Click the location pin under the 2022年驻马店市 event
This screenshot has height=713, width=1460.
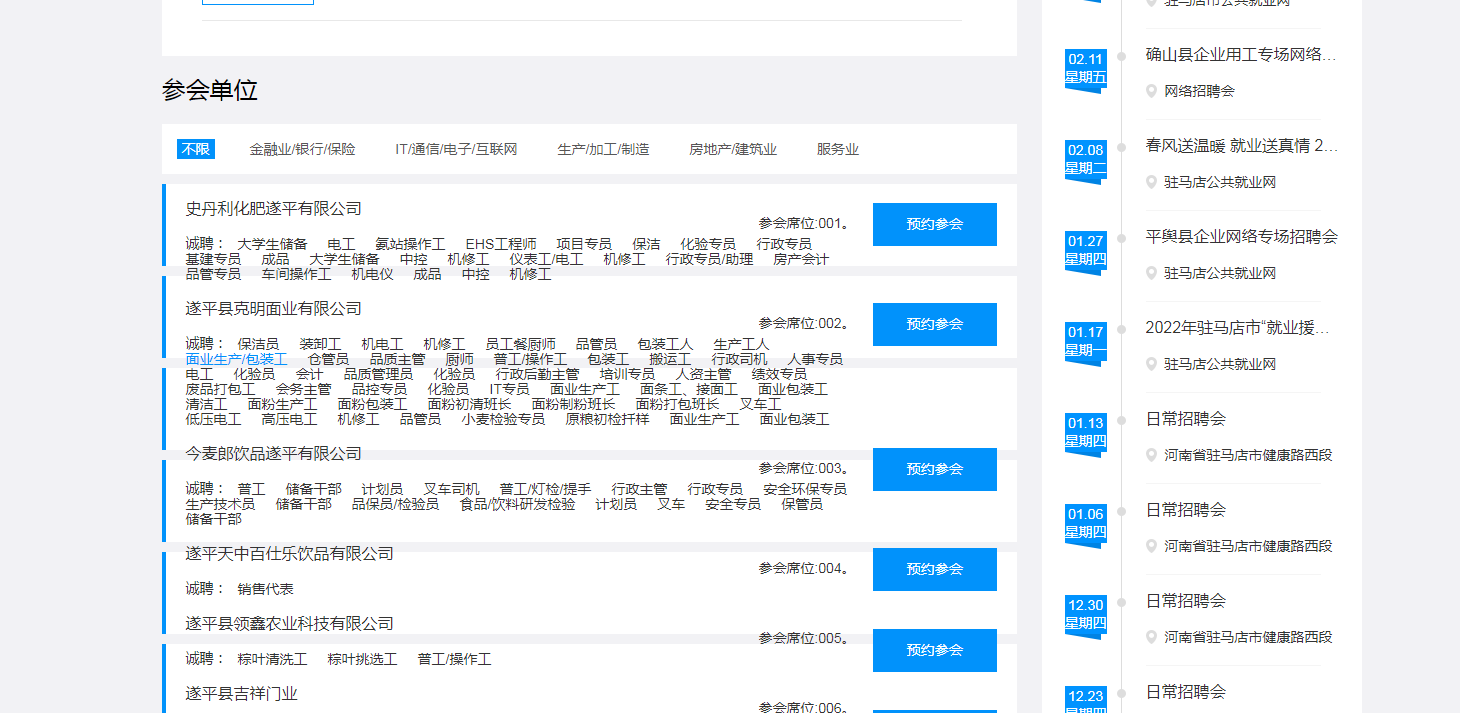pyautogui.click(x=1151, y=364)
